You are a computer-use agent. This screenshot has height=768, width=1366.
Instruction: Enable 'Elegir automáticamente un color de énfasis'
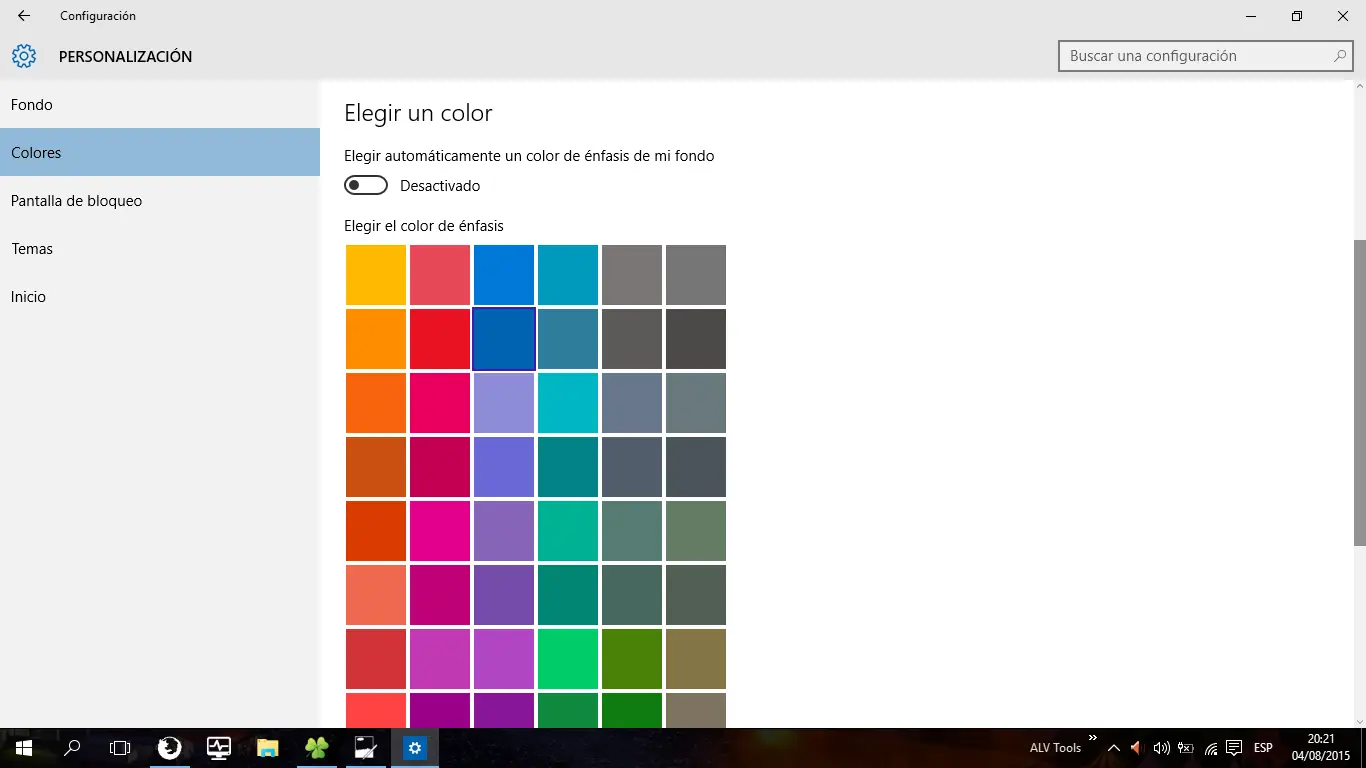pos(365,185)
